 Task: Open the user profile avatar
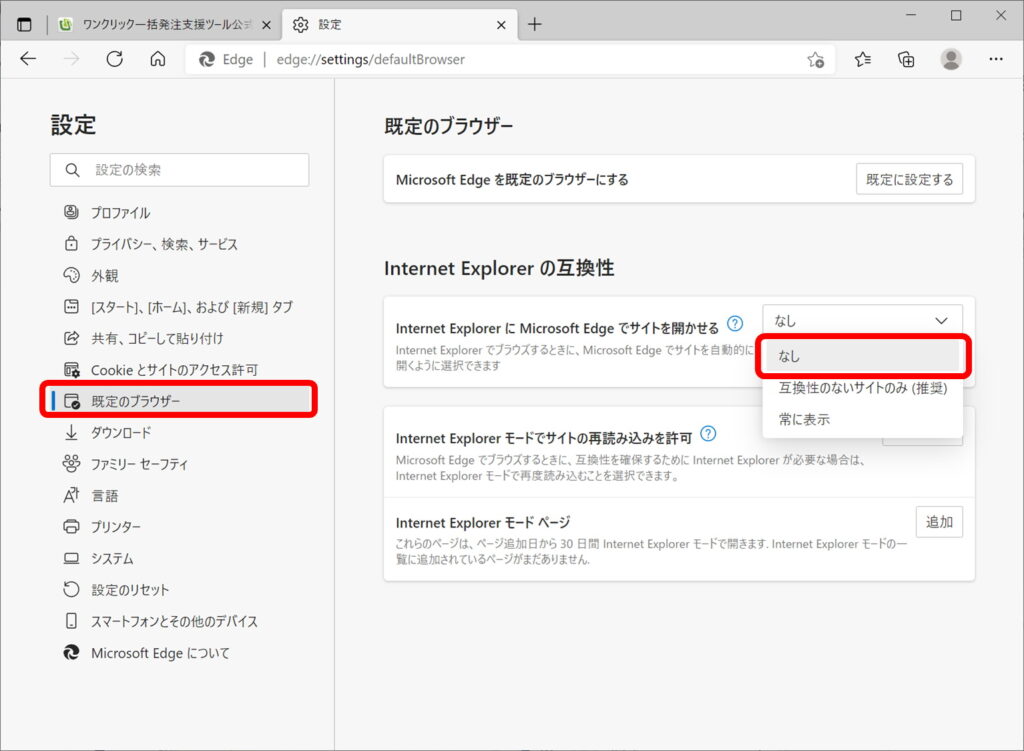coord(951,59)
